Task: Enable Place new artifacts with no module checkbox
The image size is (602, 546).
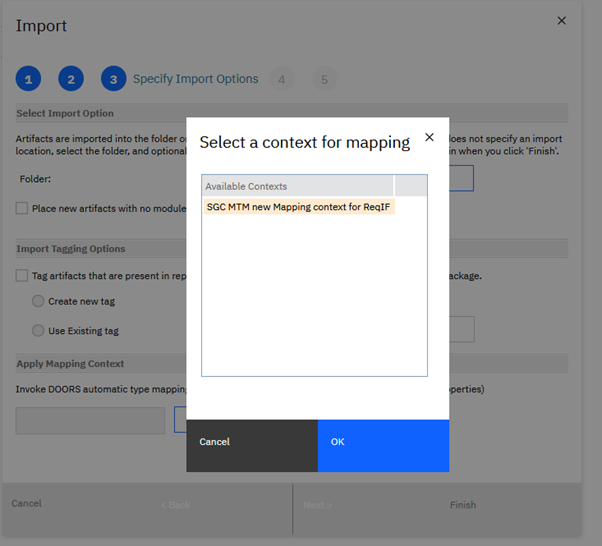Action: (x=22, y=208)
